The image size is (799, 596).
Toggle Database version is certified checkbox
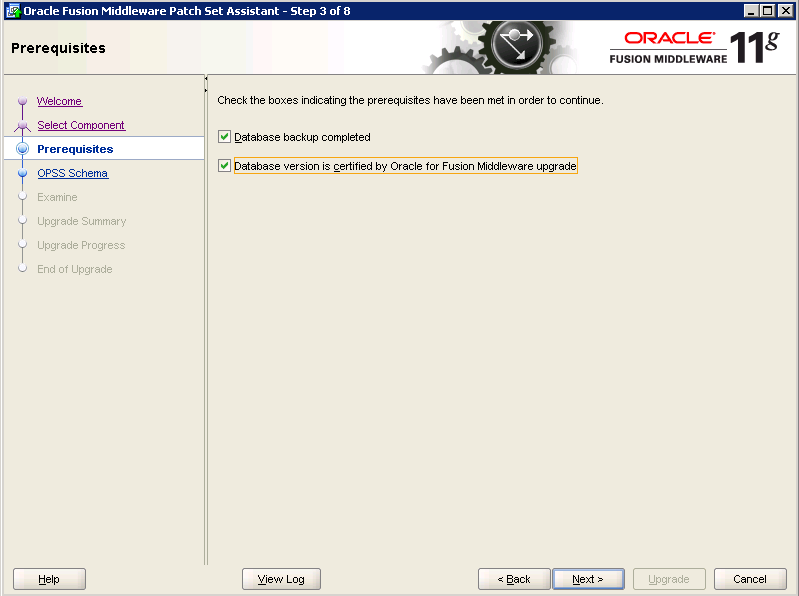point(224,166)
